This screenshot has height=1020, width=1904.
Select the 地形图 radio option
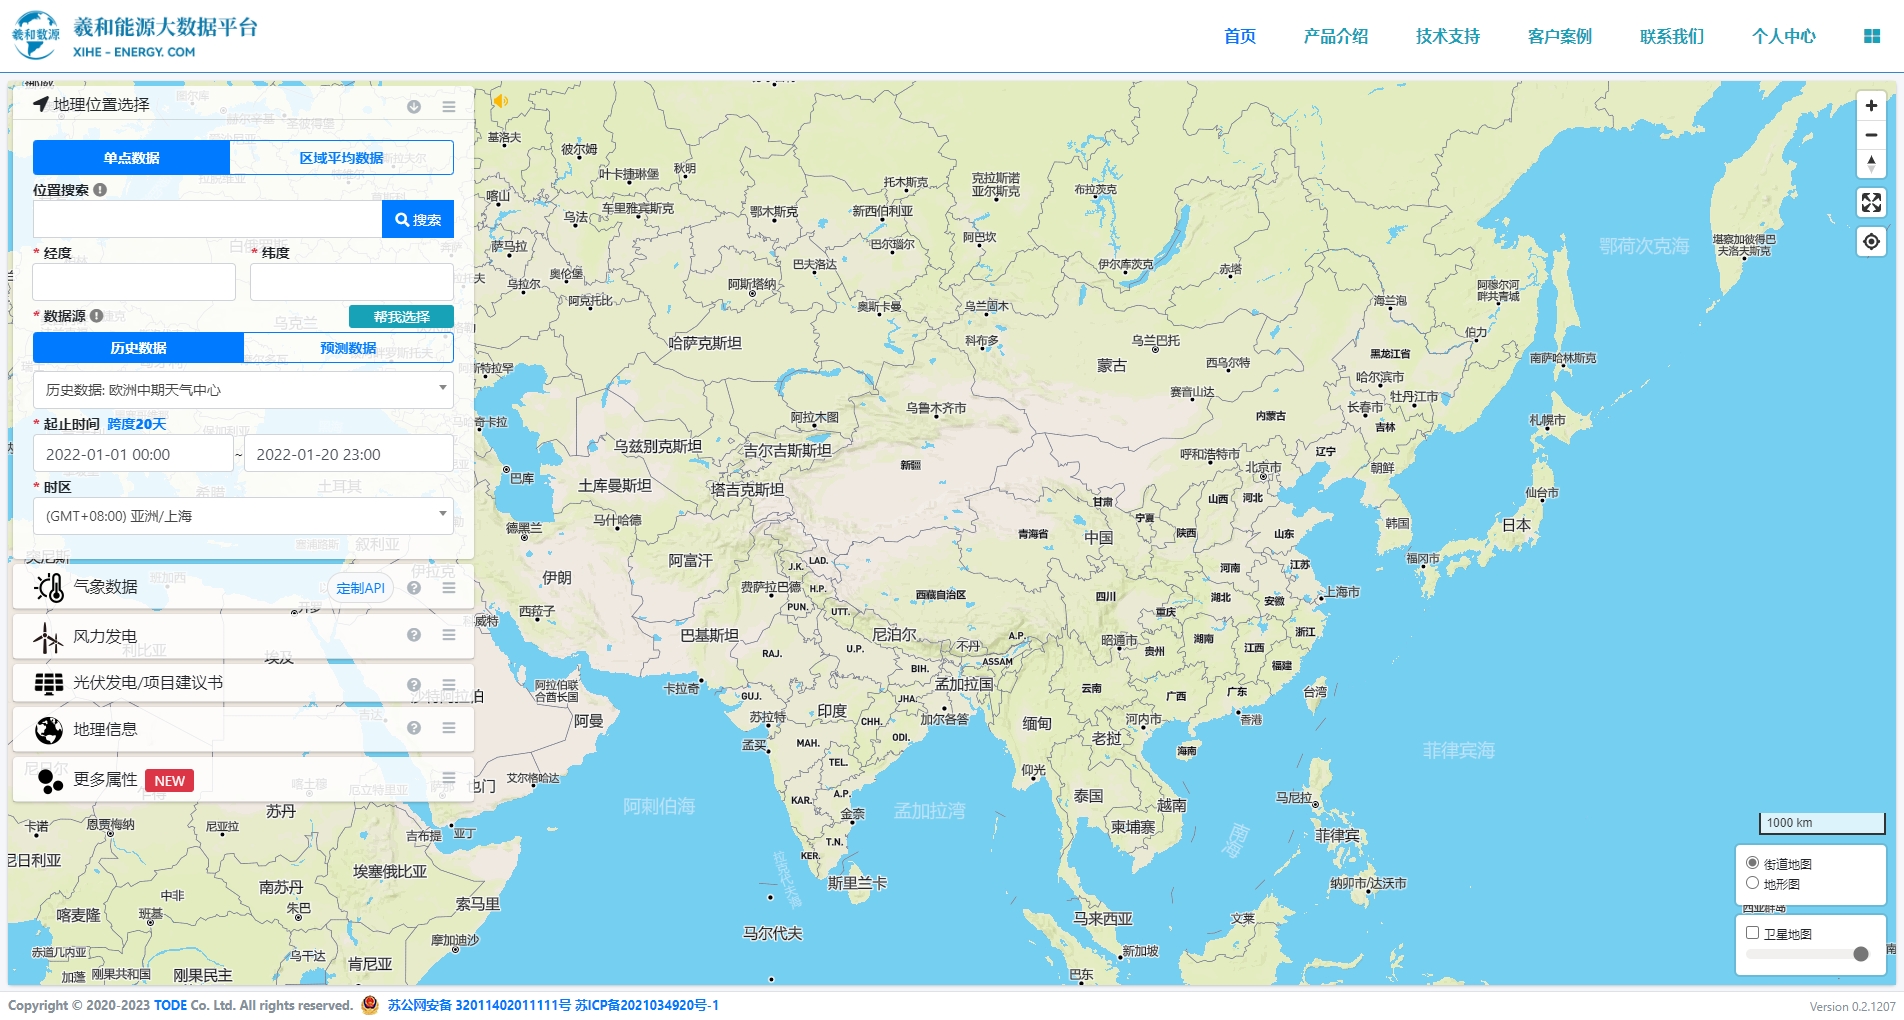[x=1752, y=883]
